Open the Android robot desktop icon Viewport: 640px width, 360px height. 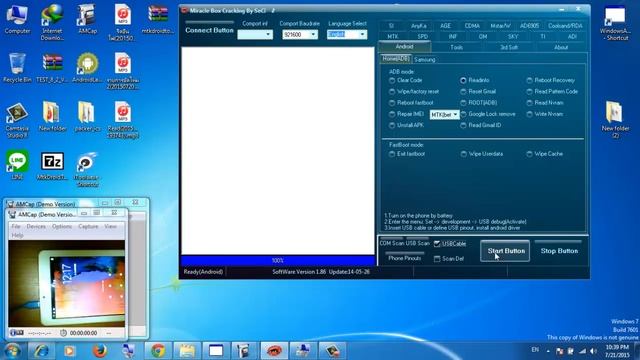coord(87,68)
